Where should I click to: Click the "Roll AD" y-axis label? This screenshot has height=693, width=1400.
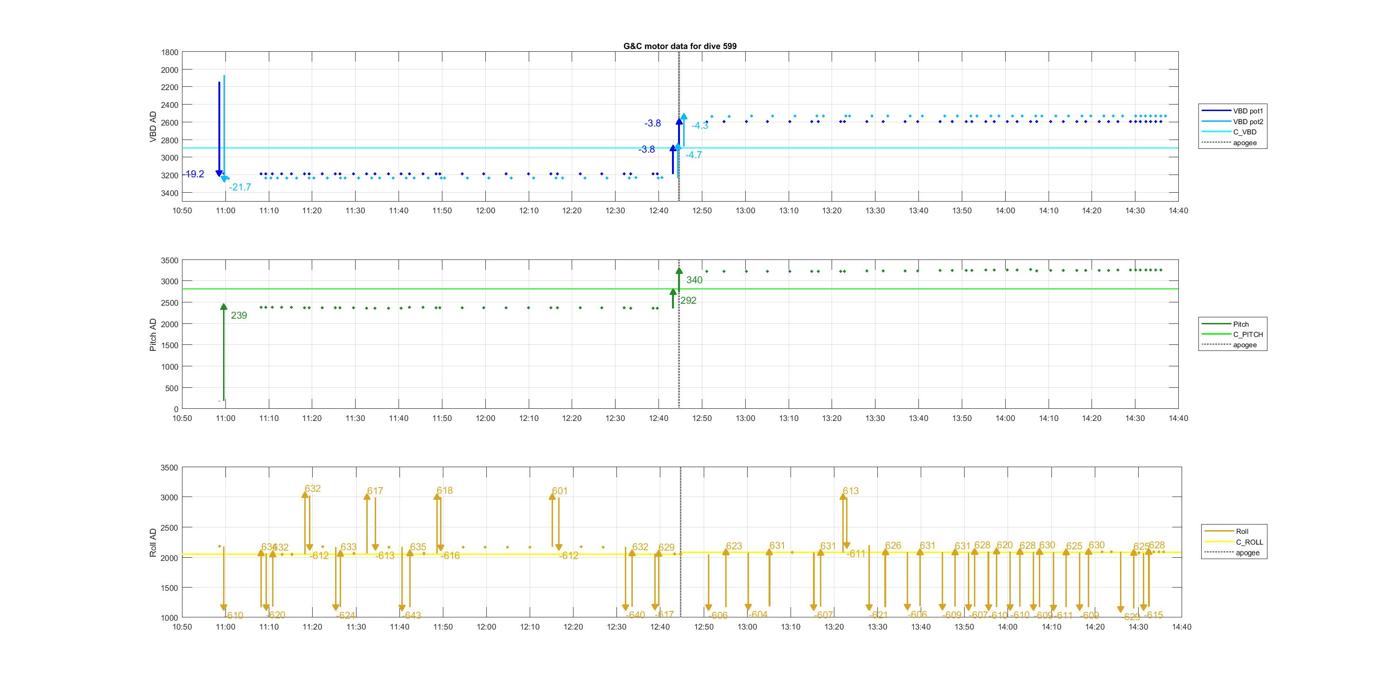pyautogui.click(x=154, y=542)
